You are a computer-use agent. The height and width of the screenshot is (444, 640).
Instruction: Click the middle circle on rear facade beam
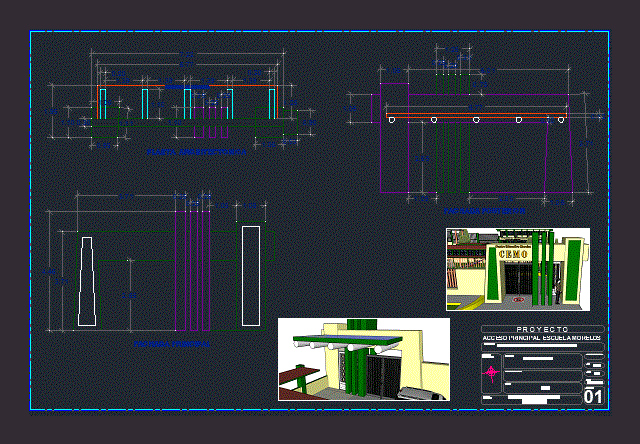pyautogui.click(x=477, y=120)
